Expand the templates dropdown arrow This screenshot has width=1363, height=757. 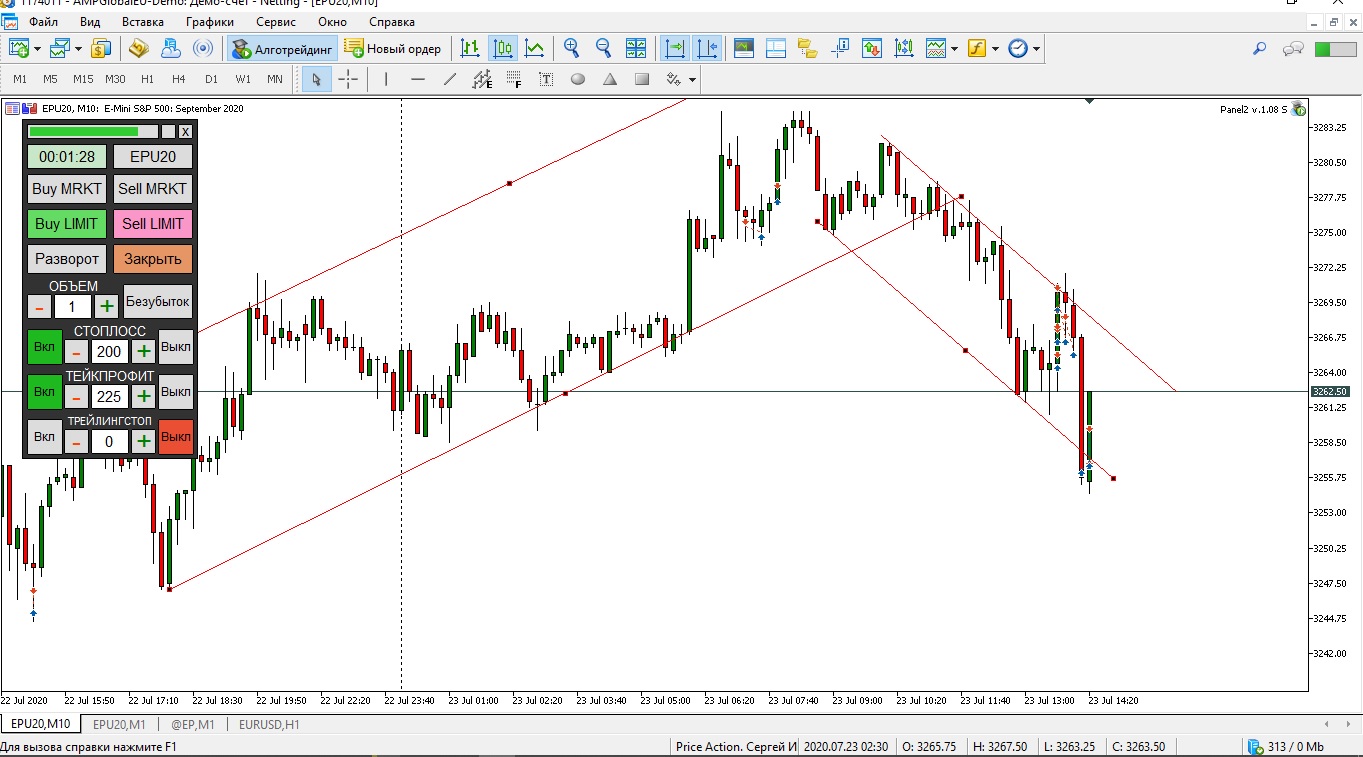point(954,48)
